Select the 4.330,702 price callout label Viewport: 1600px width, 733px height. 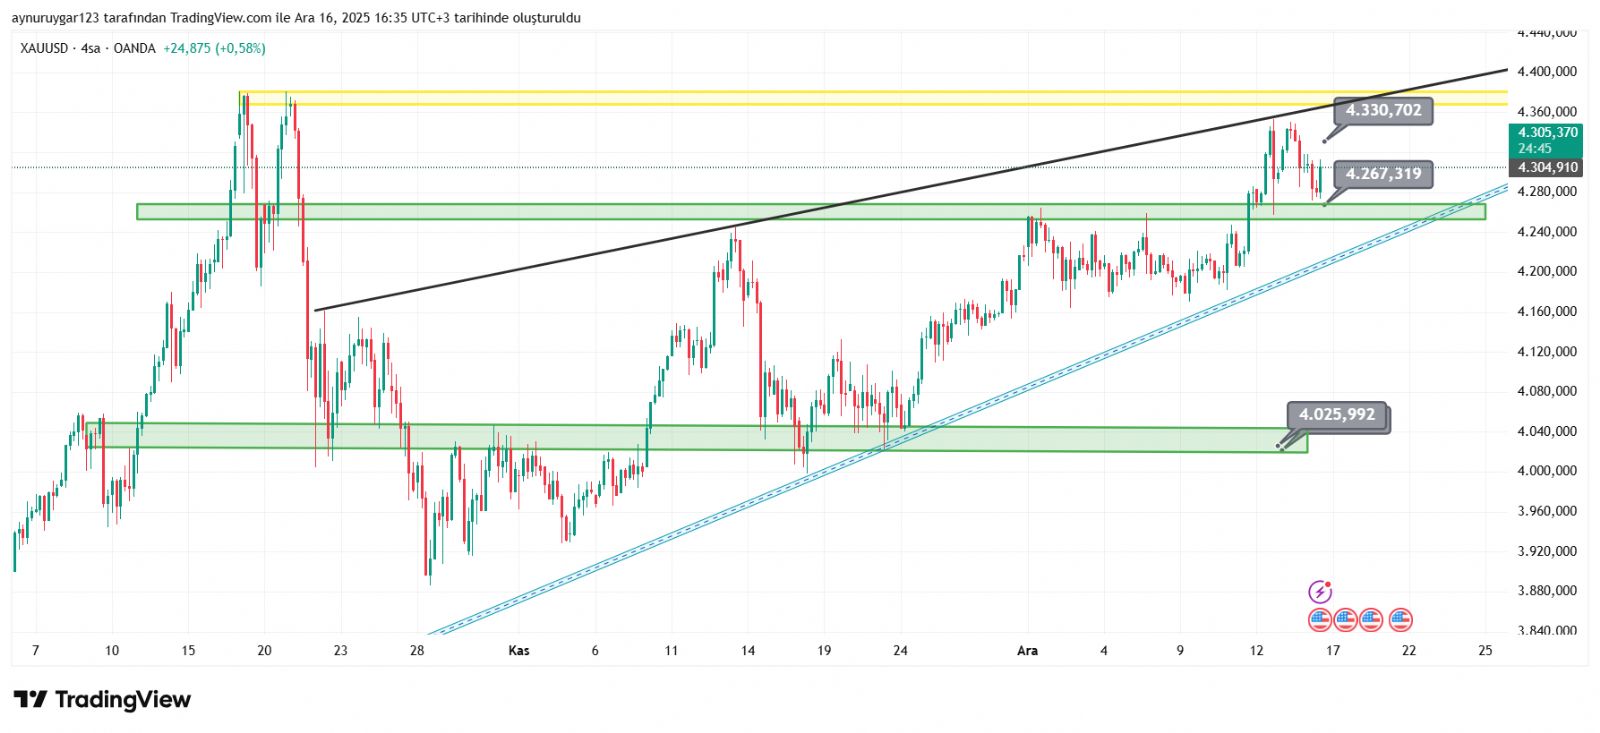click(x=1383, y=111)
